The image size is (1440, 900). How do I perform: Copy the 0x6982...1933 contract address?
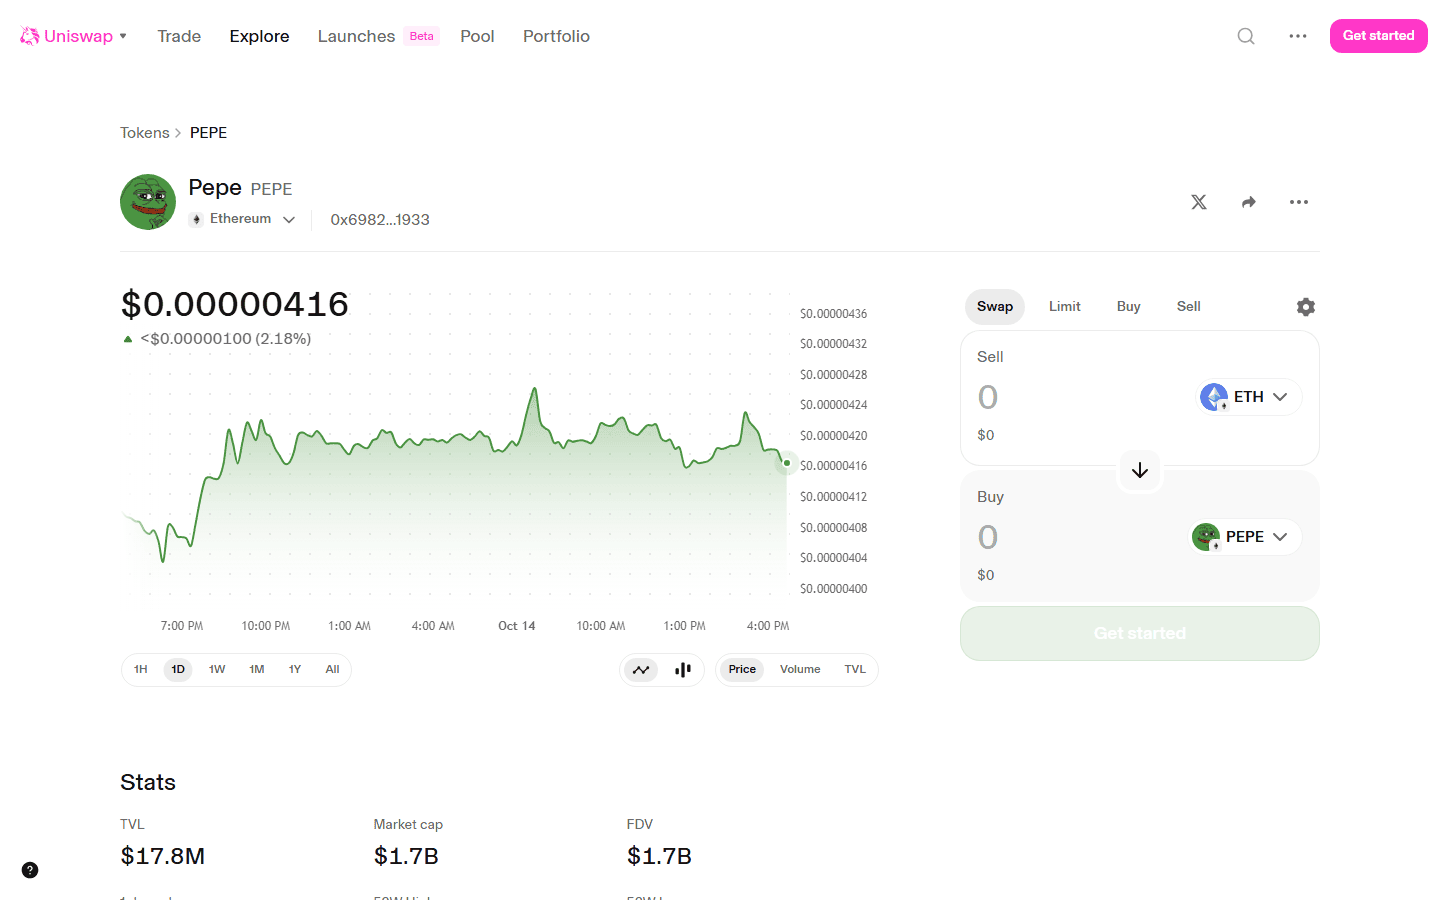point(380,220)
